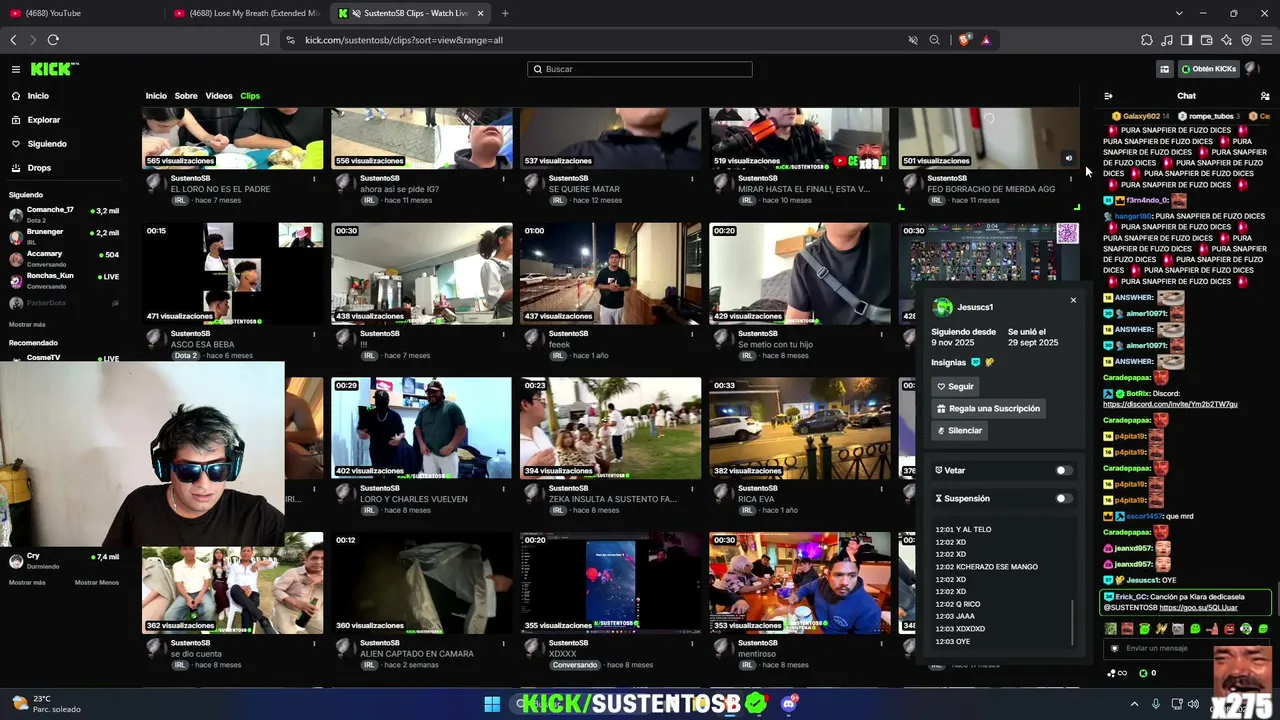Screen dimensions: 1280x720
Task: Open options menu for ALIEN CAPTADO EN CAMARA clip
Action: tap(503, 644)
